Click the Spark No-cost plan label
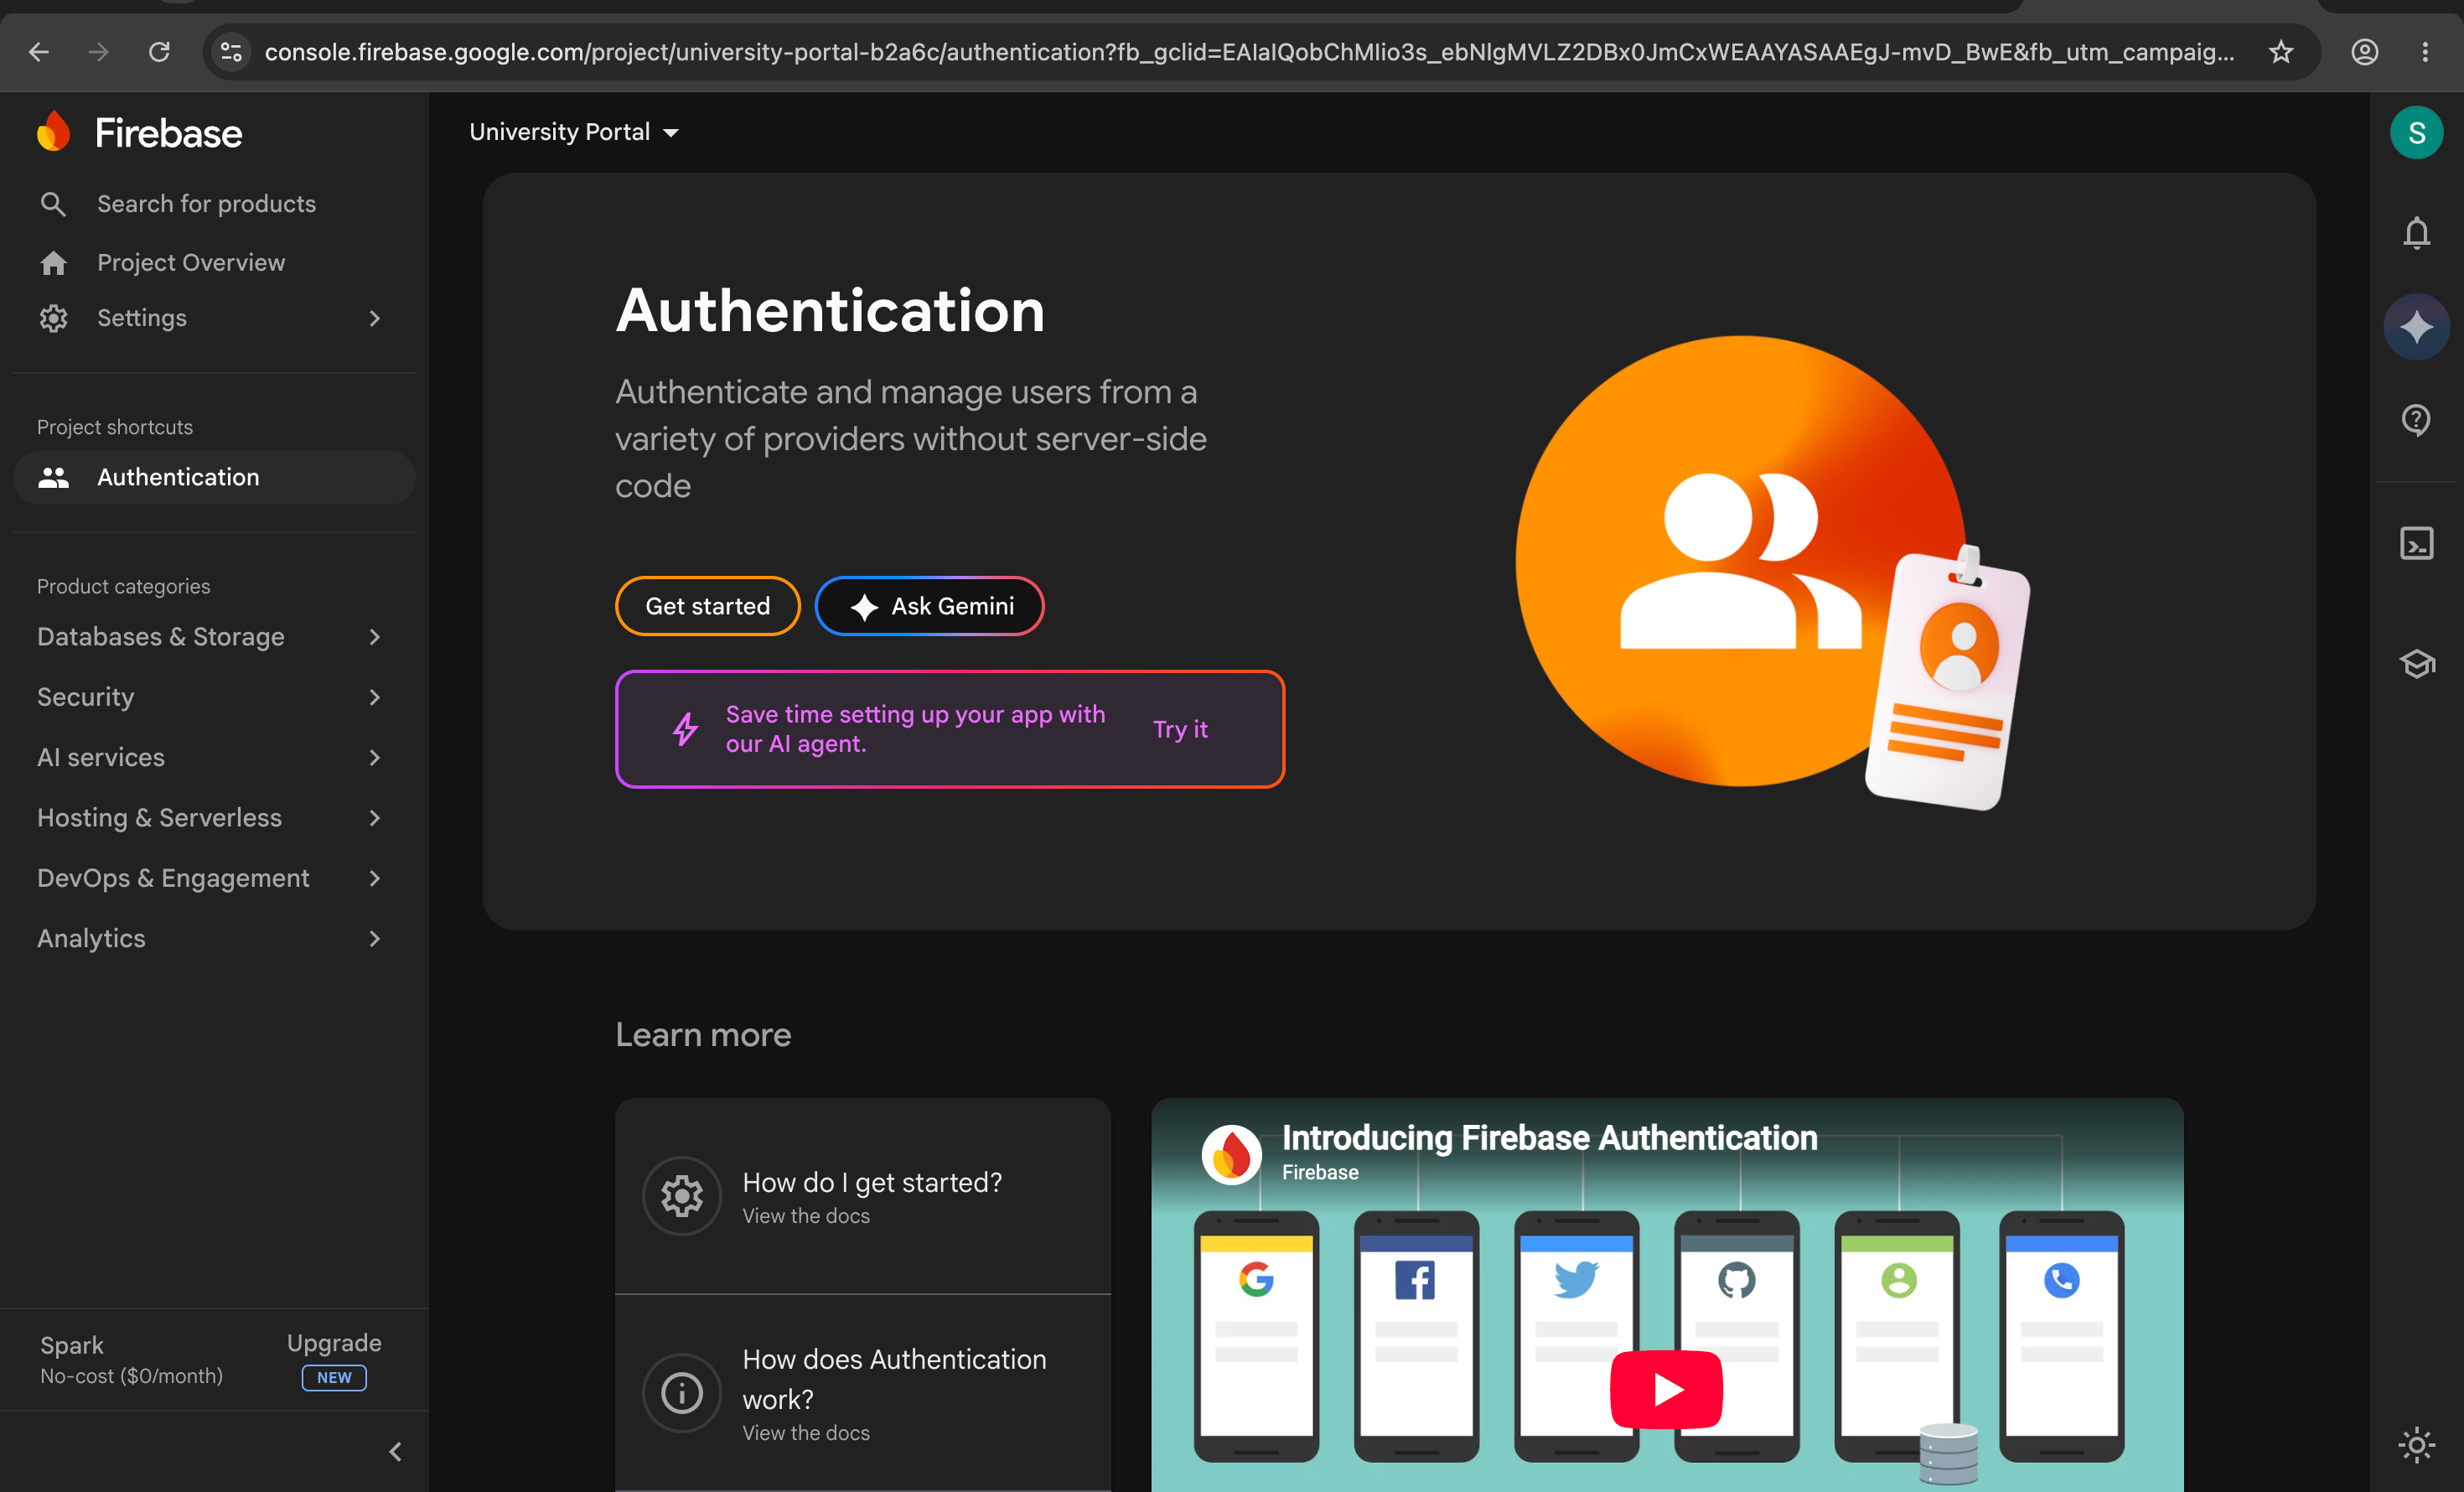This screenshot has width=2464, height=1492. pyautogui.click(x=131, y=1360)
